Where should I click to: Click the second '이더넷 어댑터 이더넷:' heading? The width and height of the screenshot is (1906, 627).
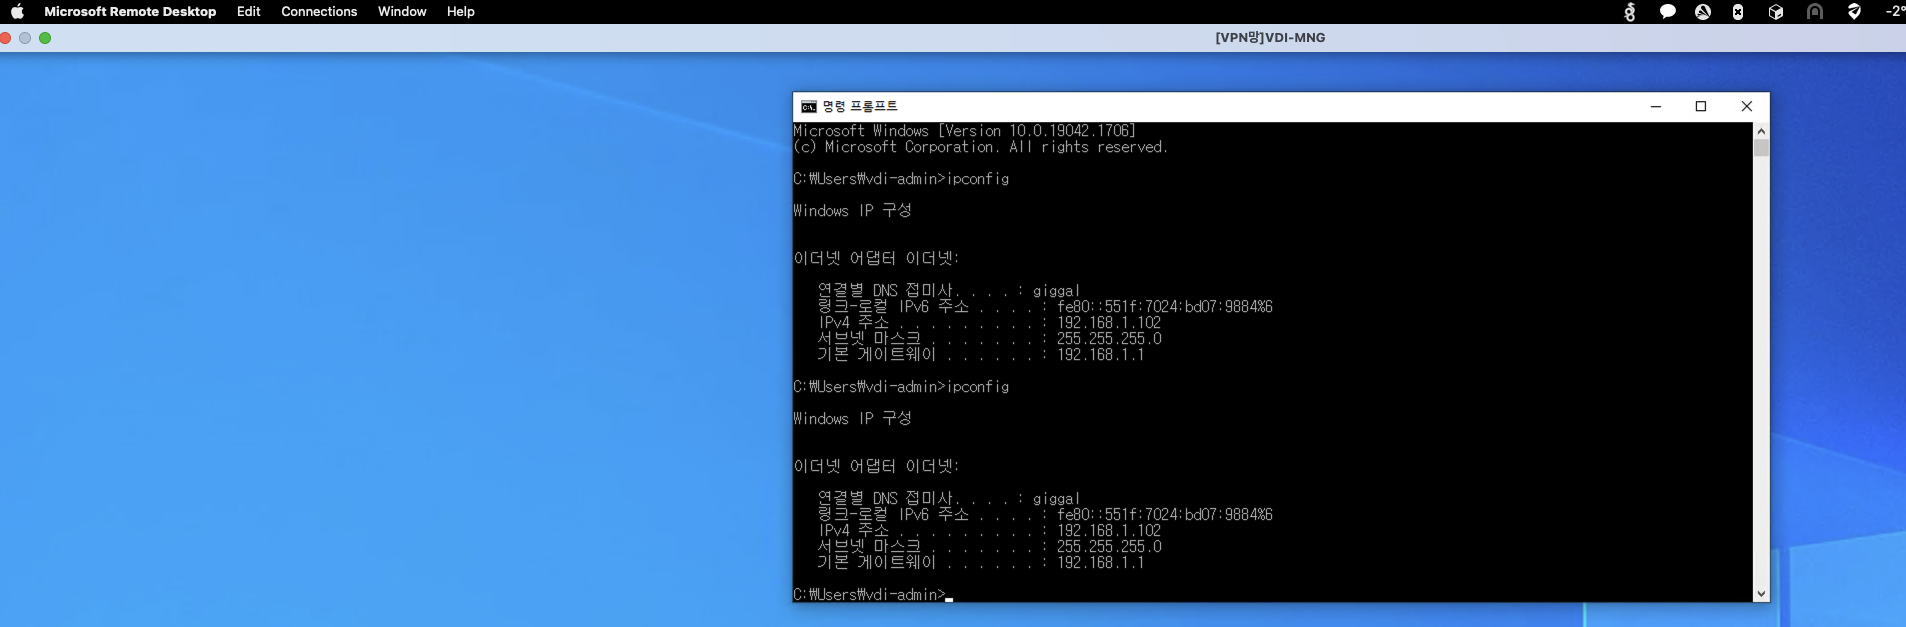[876, 466]
